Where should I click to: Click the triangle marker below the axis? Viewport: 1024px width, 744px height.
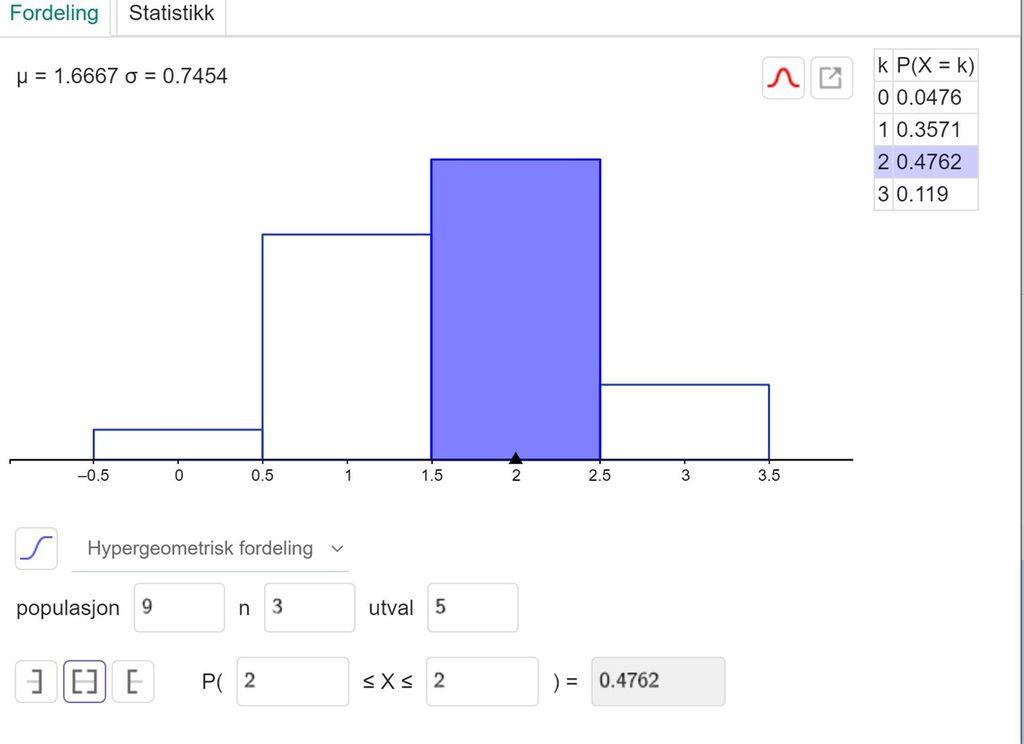pyautogui.click(x=515, y=457)
